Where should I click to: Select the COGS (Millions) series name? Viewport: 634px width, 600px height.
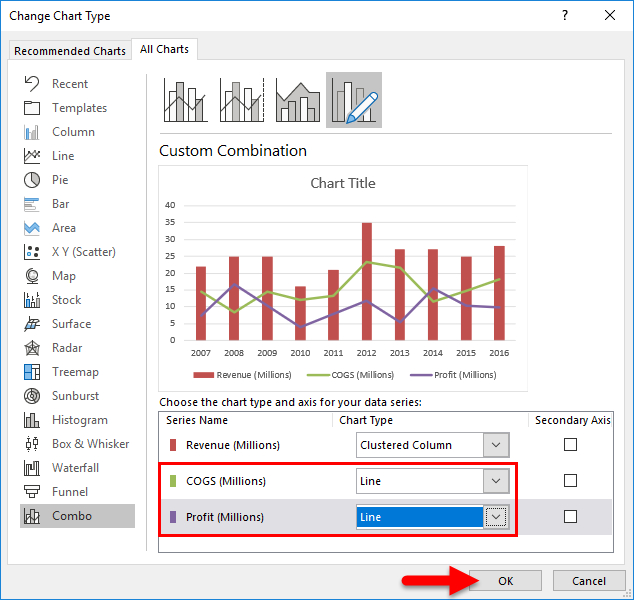(x=226, y=481)
